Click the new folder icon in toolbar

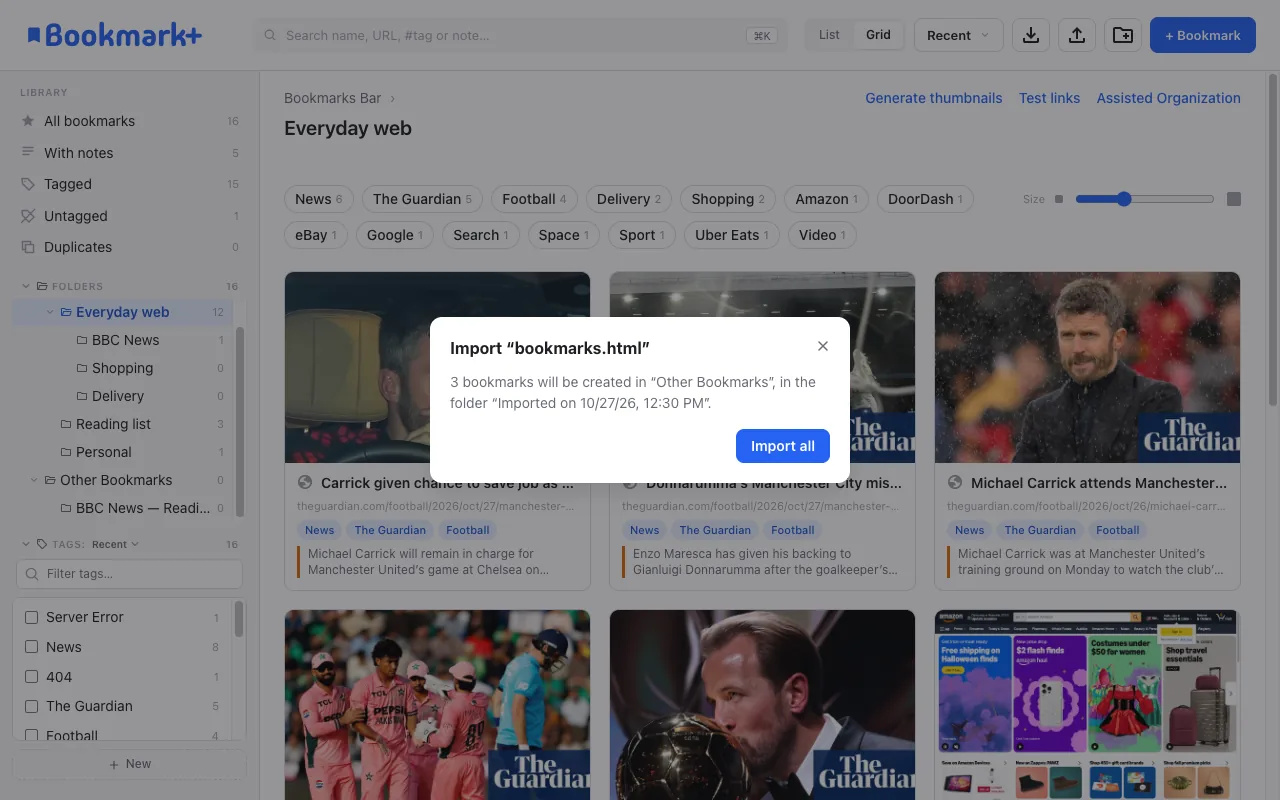(x=1123, y=35)
